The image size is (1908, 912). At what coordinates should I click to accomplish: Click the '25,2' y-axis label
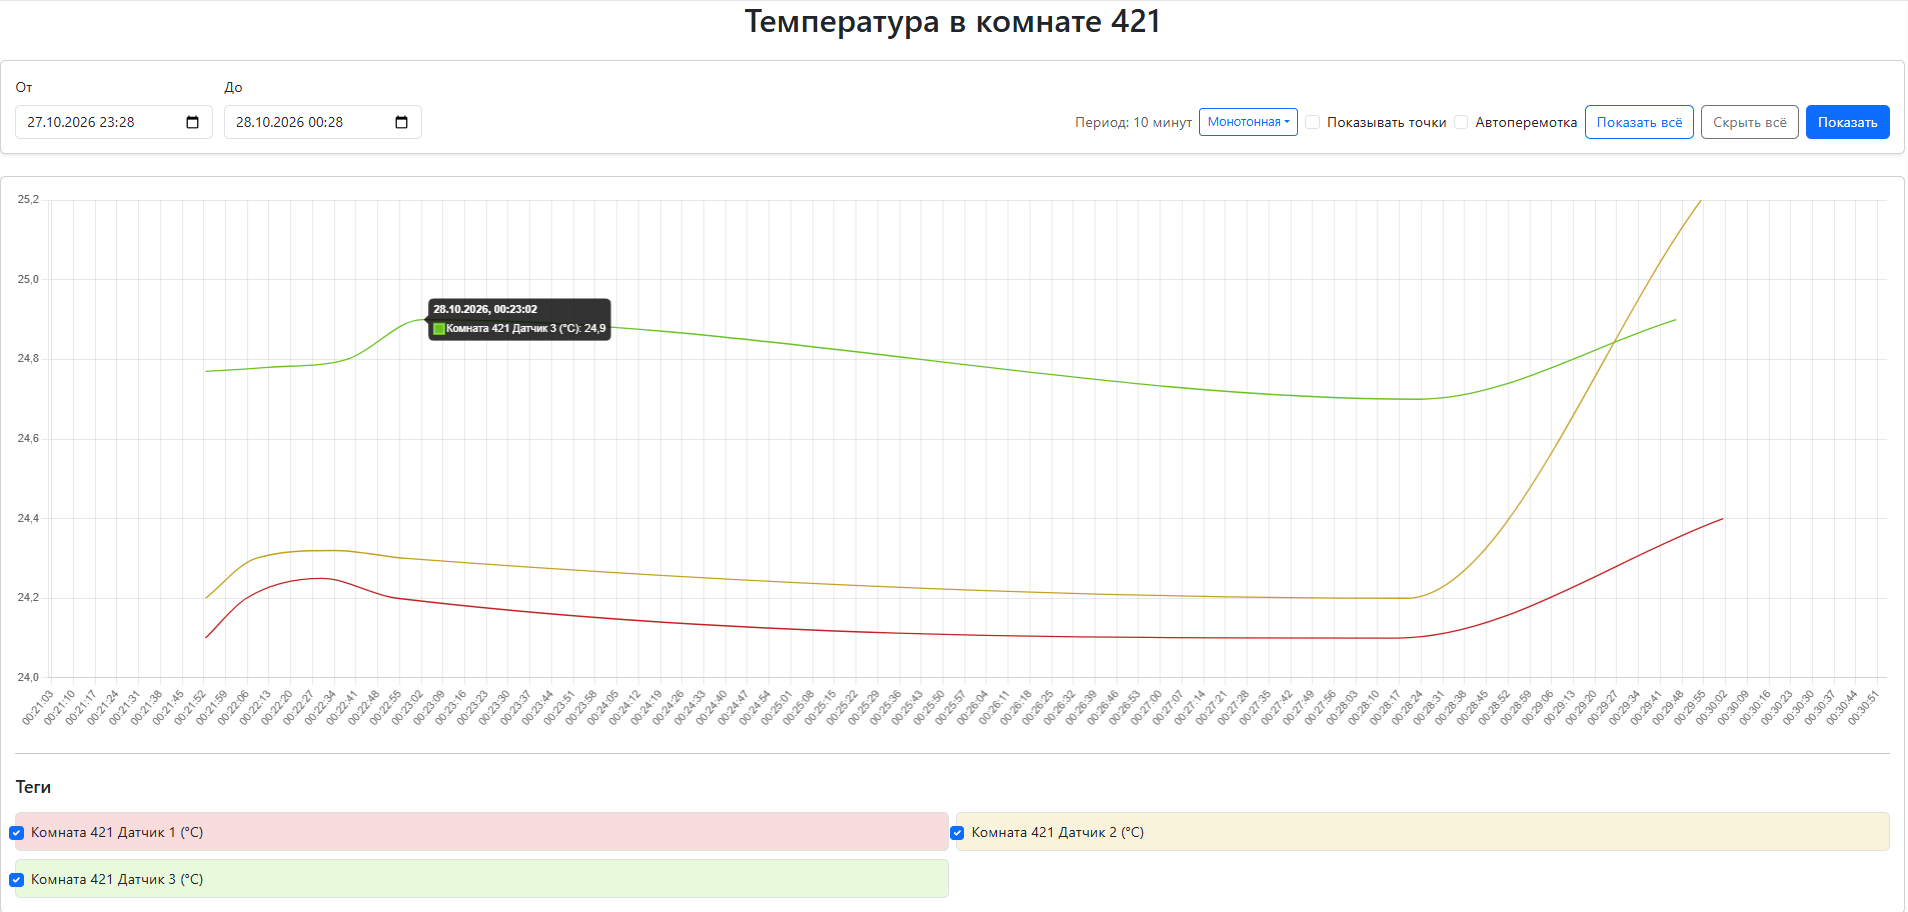pos(28,199)
